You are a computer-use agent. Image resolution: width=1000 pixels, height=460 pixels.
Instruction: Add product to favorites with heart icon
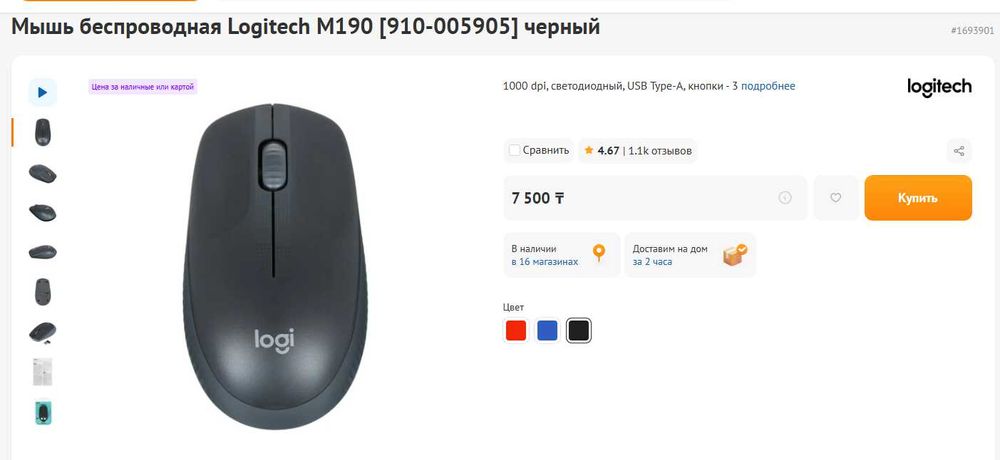(835, 198)
